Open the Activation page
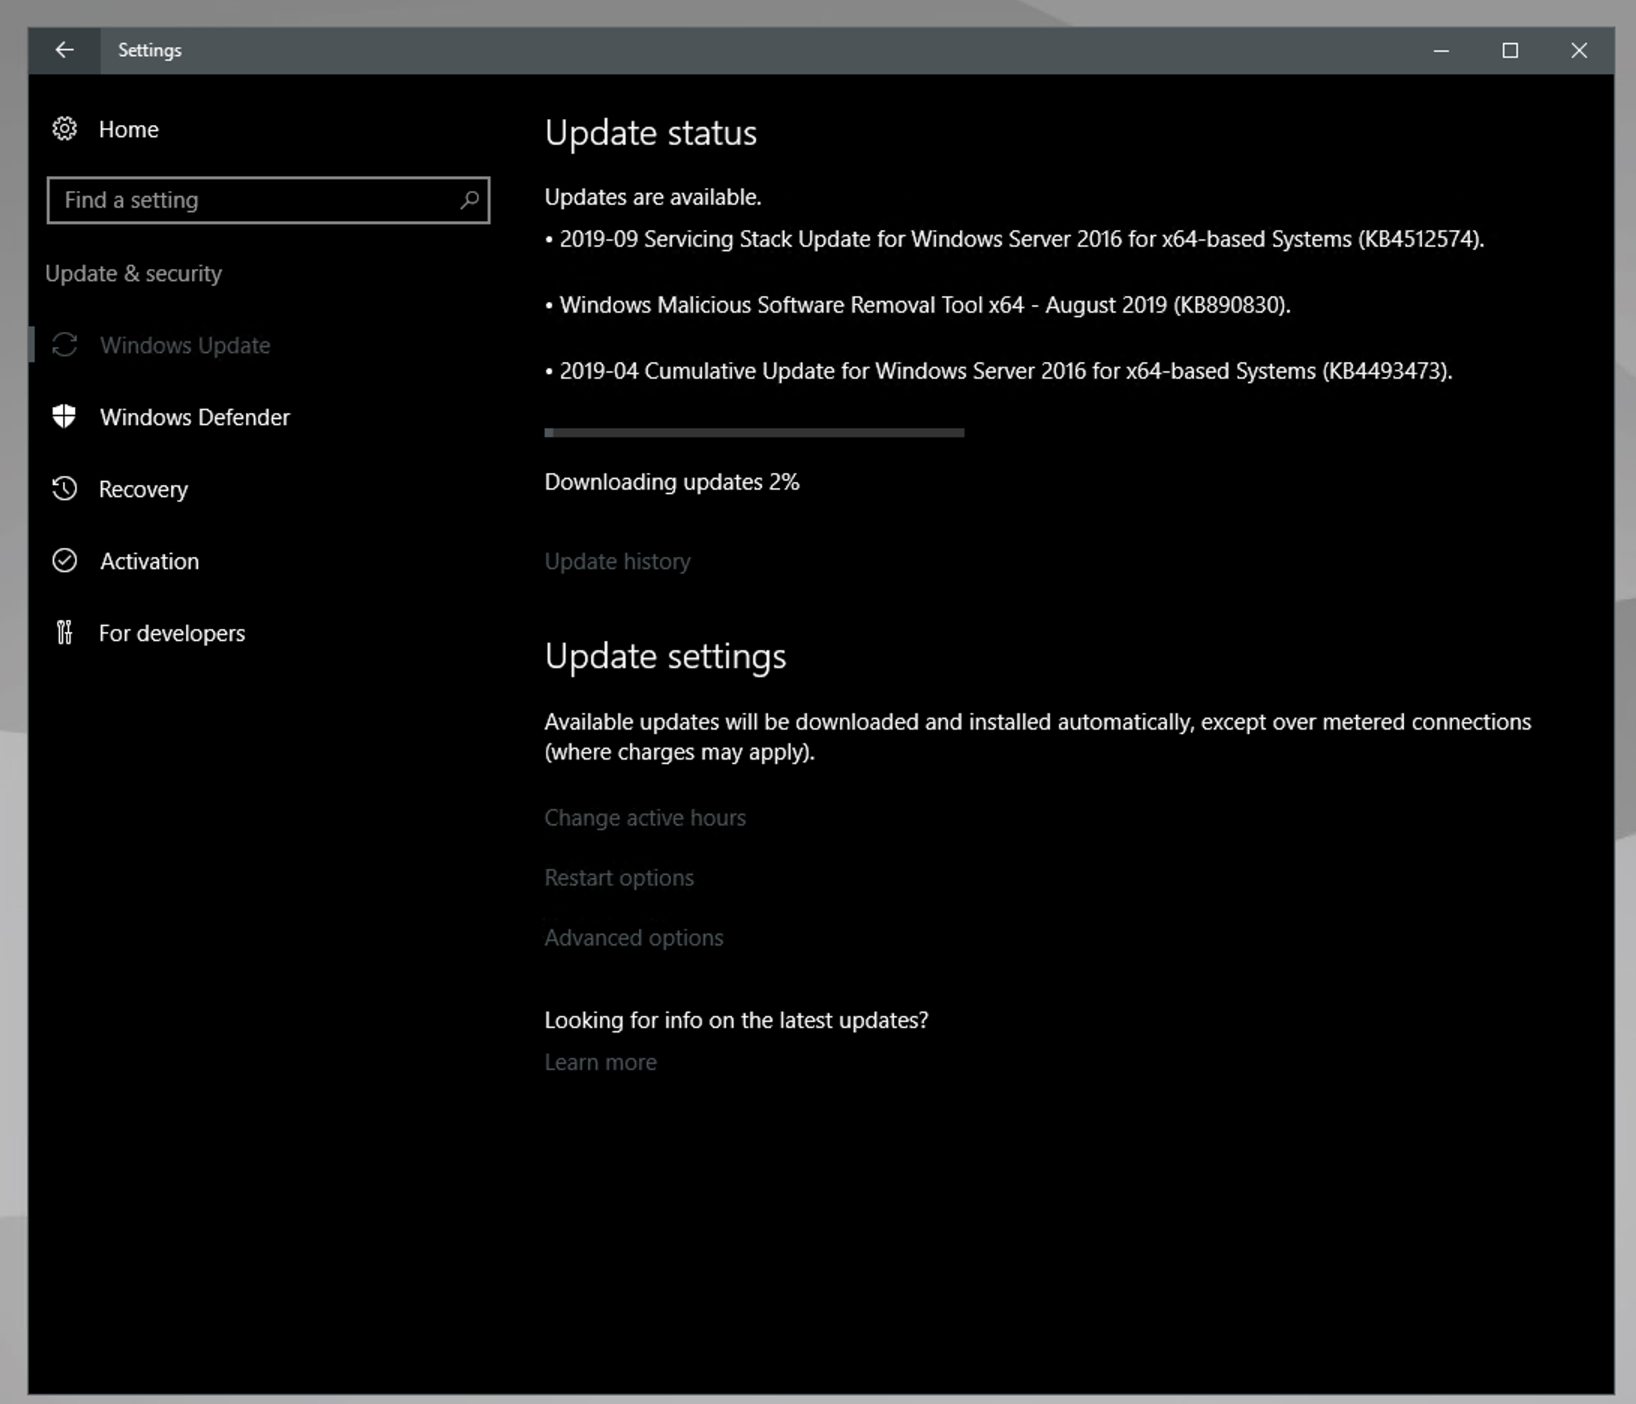The height and width of the screenshot is (1404, 1636). (149, 561)
